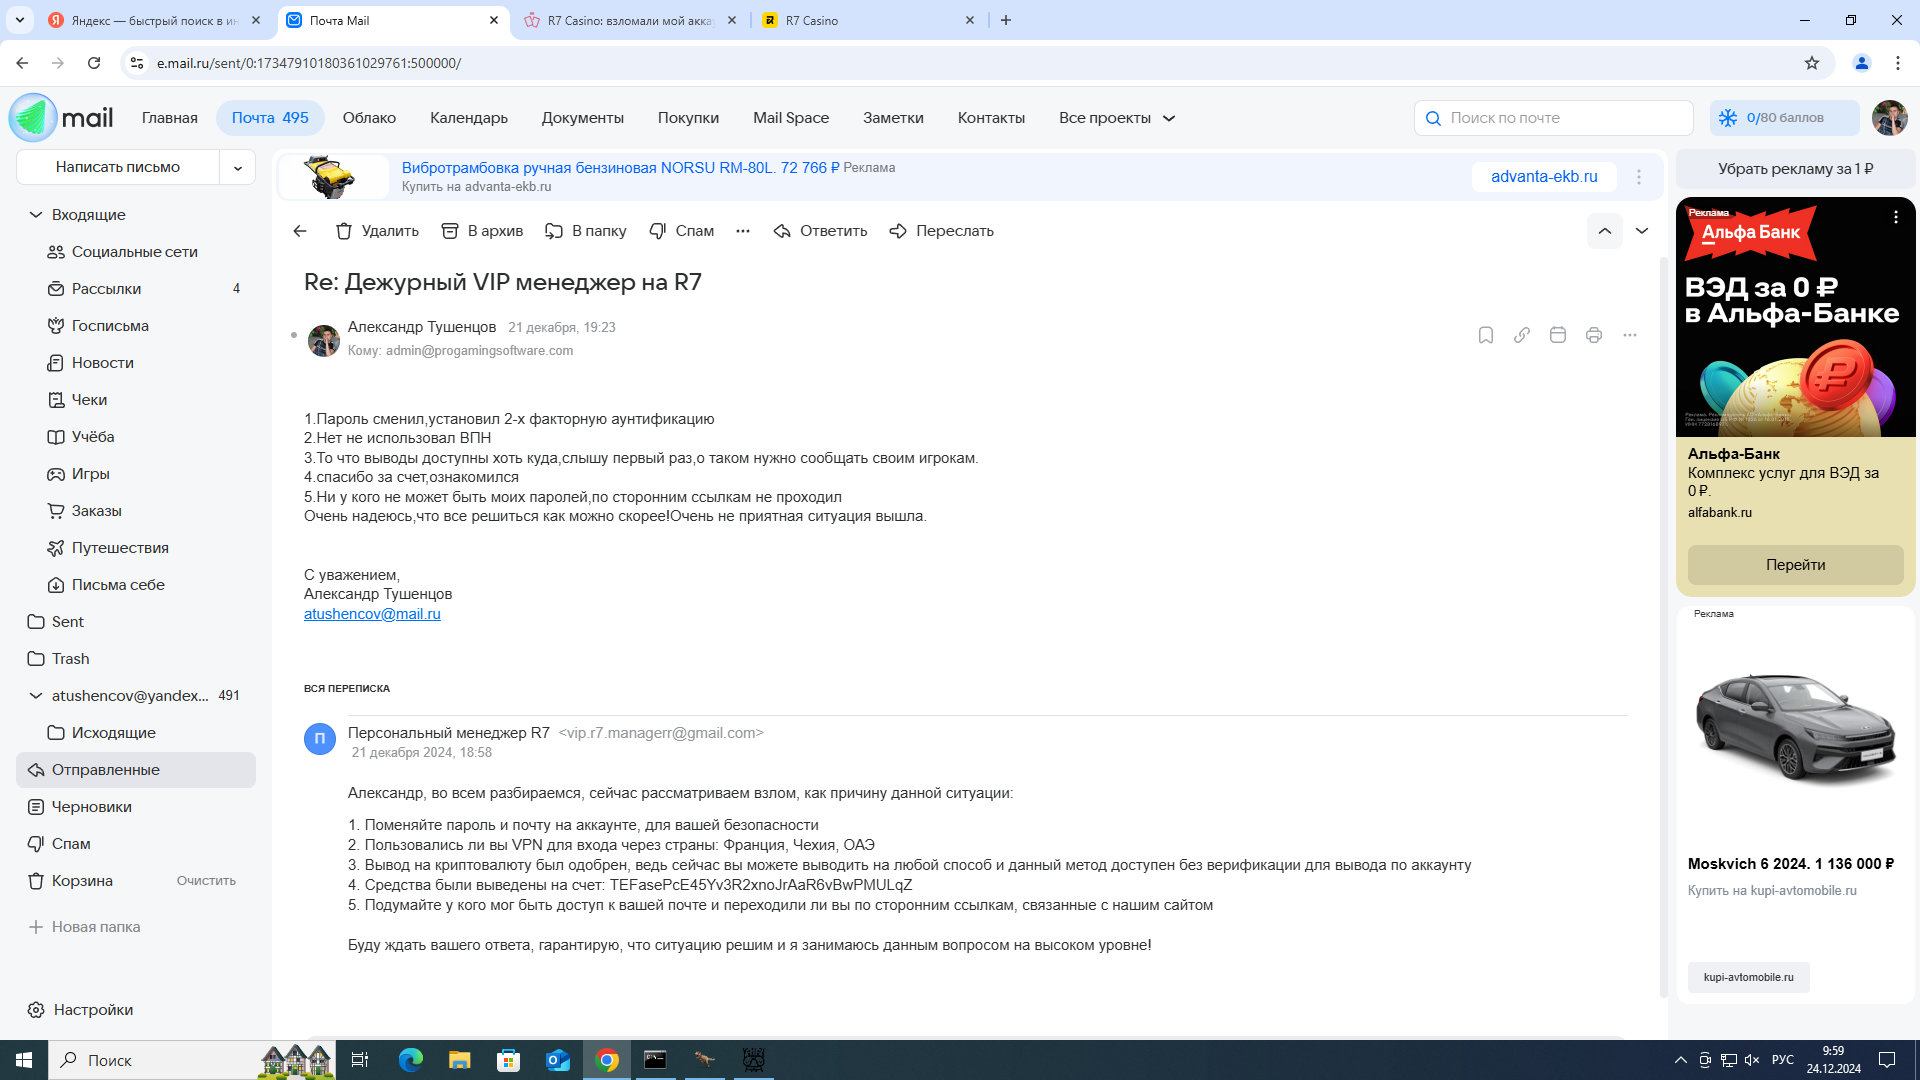This screenshot has width=1920, height=1080.
Task: Click Перейти in Альфа-Банк ad
Action: point(1796,565)
